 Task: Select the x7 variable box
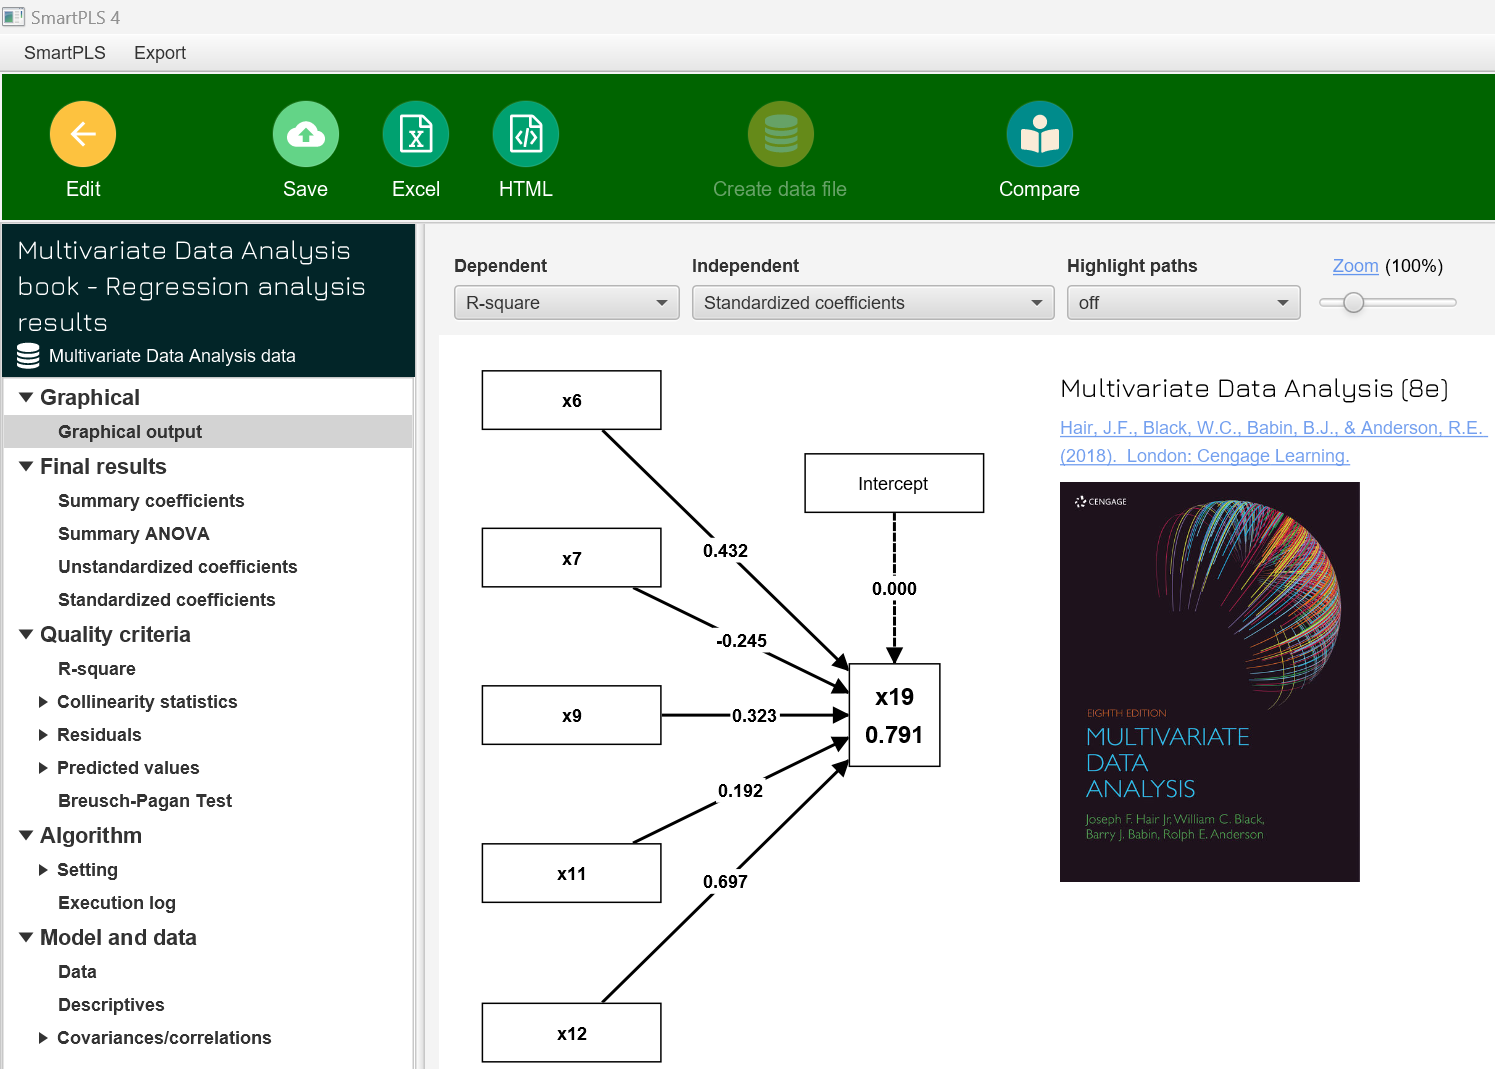572,558
